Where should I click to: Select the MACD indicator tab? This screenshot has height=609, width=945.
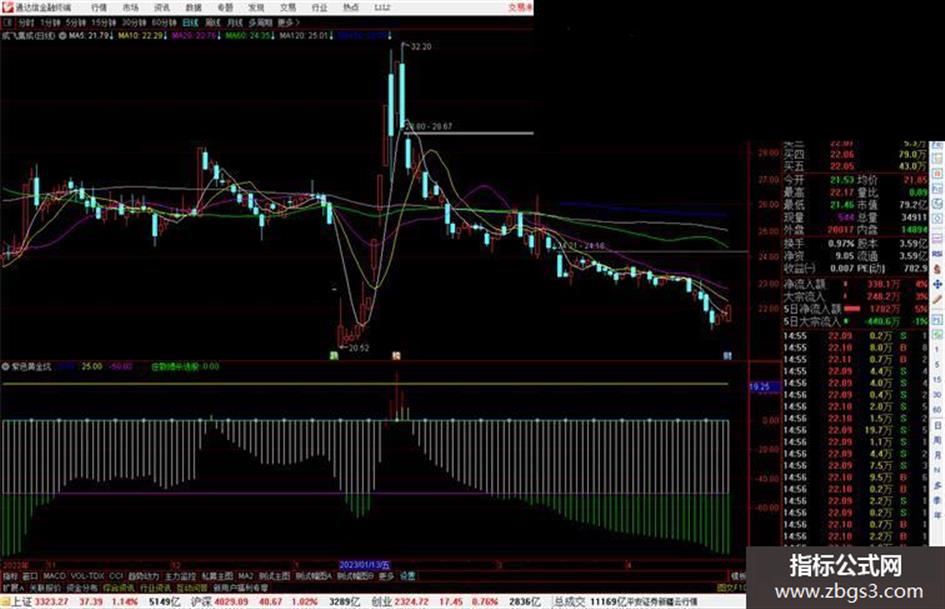tap(54, 576)
